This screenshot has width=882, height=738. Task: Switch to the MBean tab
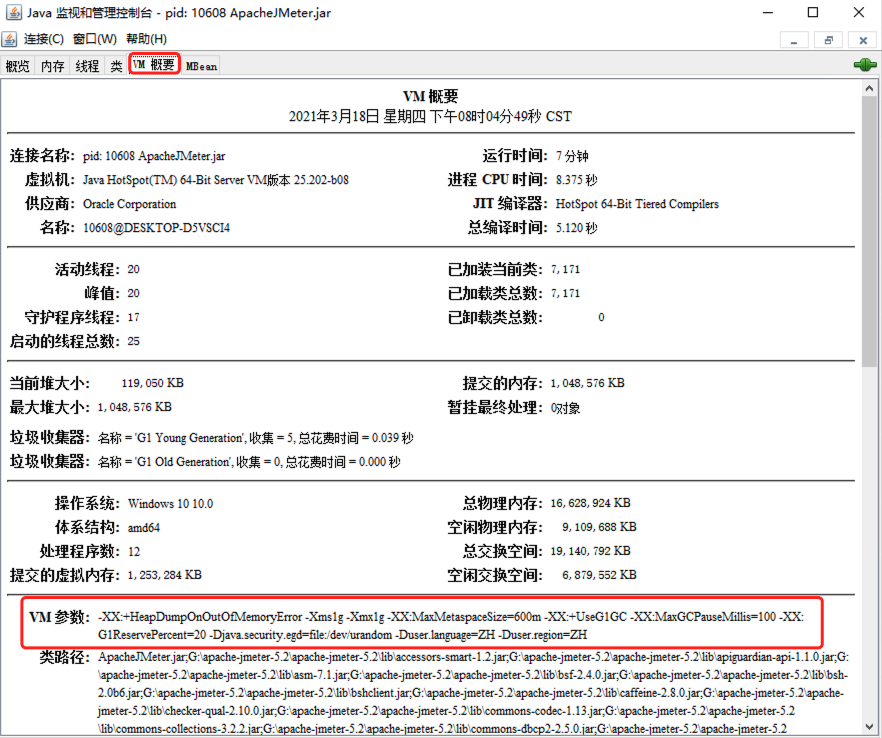(201, 66)
